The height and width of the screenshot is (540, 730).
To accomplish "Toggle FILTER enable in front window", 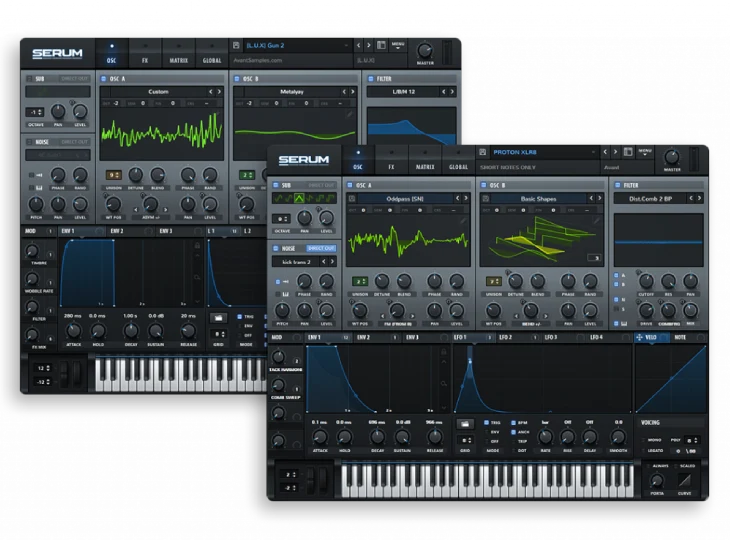I will [x=617, y=185].
